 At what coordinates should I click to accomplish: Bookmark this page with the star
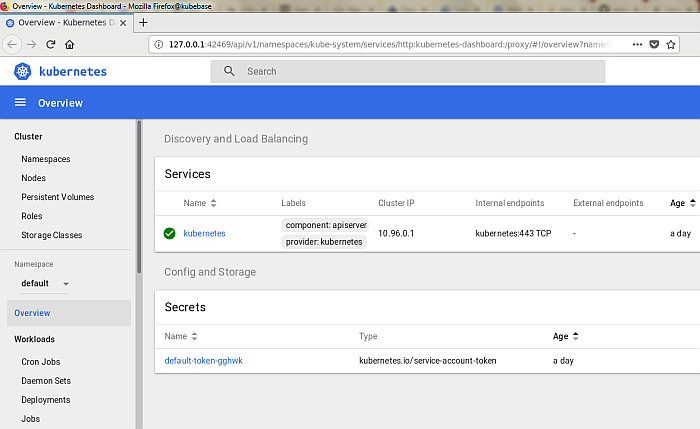671,44
